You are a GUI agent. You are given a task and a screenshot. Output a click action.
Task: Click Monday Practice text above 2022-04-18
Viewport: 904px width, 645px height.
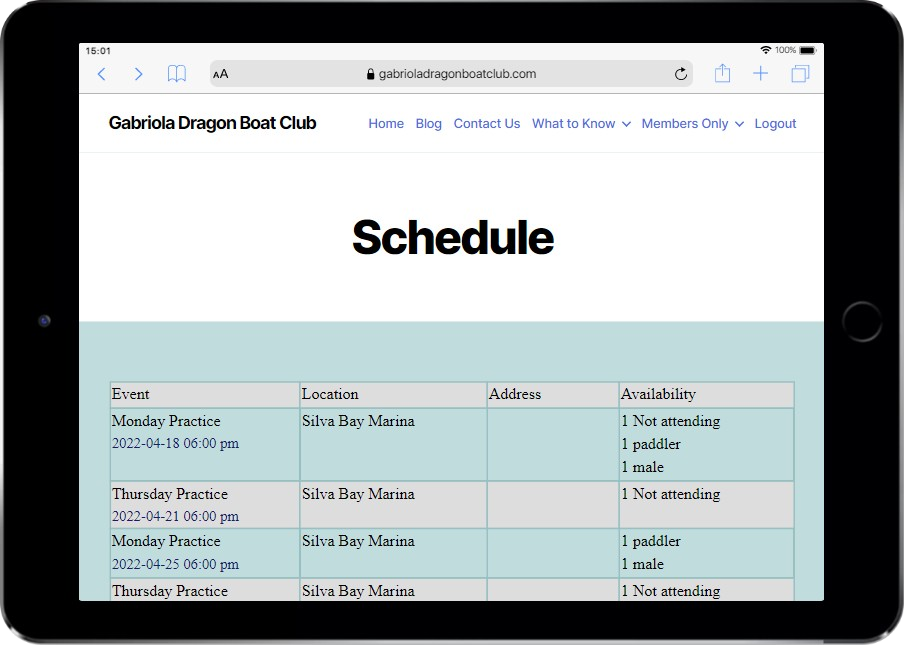tap(166, 421)
